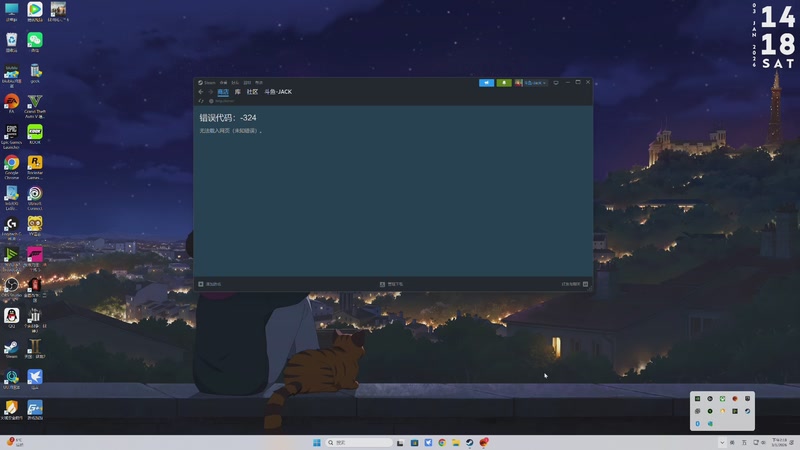The width and height of the screenshot is (800, 450).
Task: Read the 错误代码: -324 error heading
Action: pos(228,118)
